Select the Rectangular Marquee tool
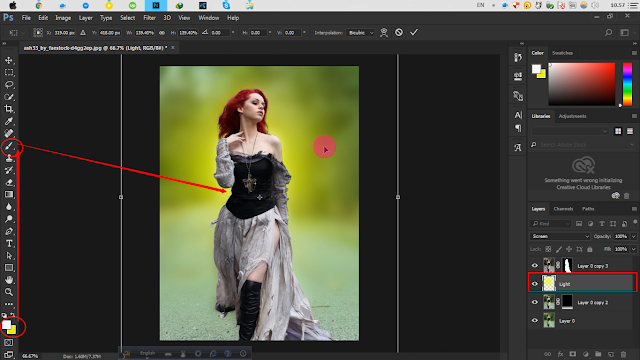Viewport: 640px width, 360px height. 9,73
